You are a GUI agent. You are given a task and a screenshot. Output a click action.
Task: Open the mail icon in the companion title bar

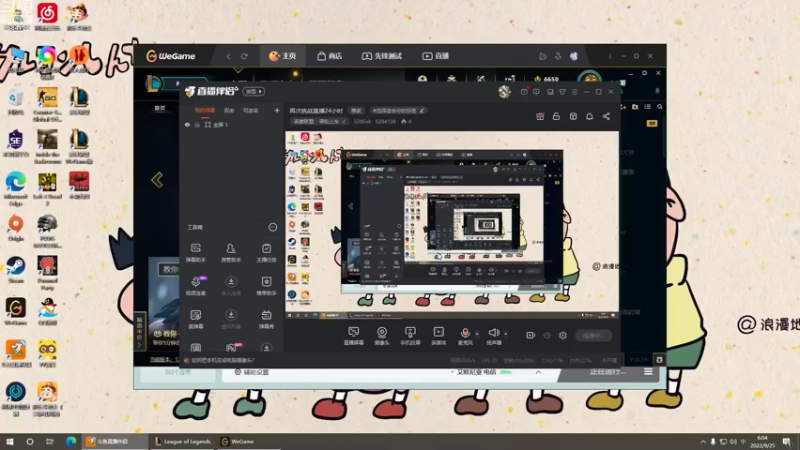[524, 92]
